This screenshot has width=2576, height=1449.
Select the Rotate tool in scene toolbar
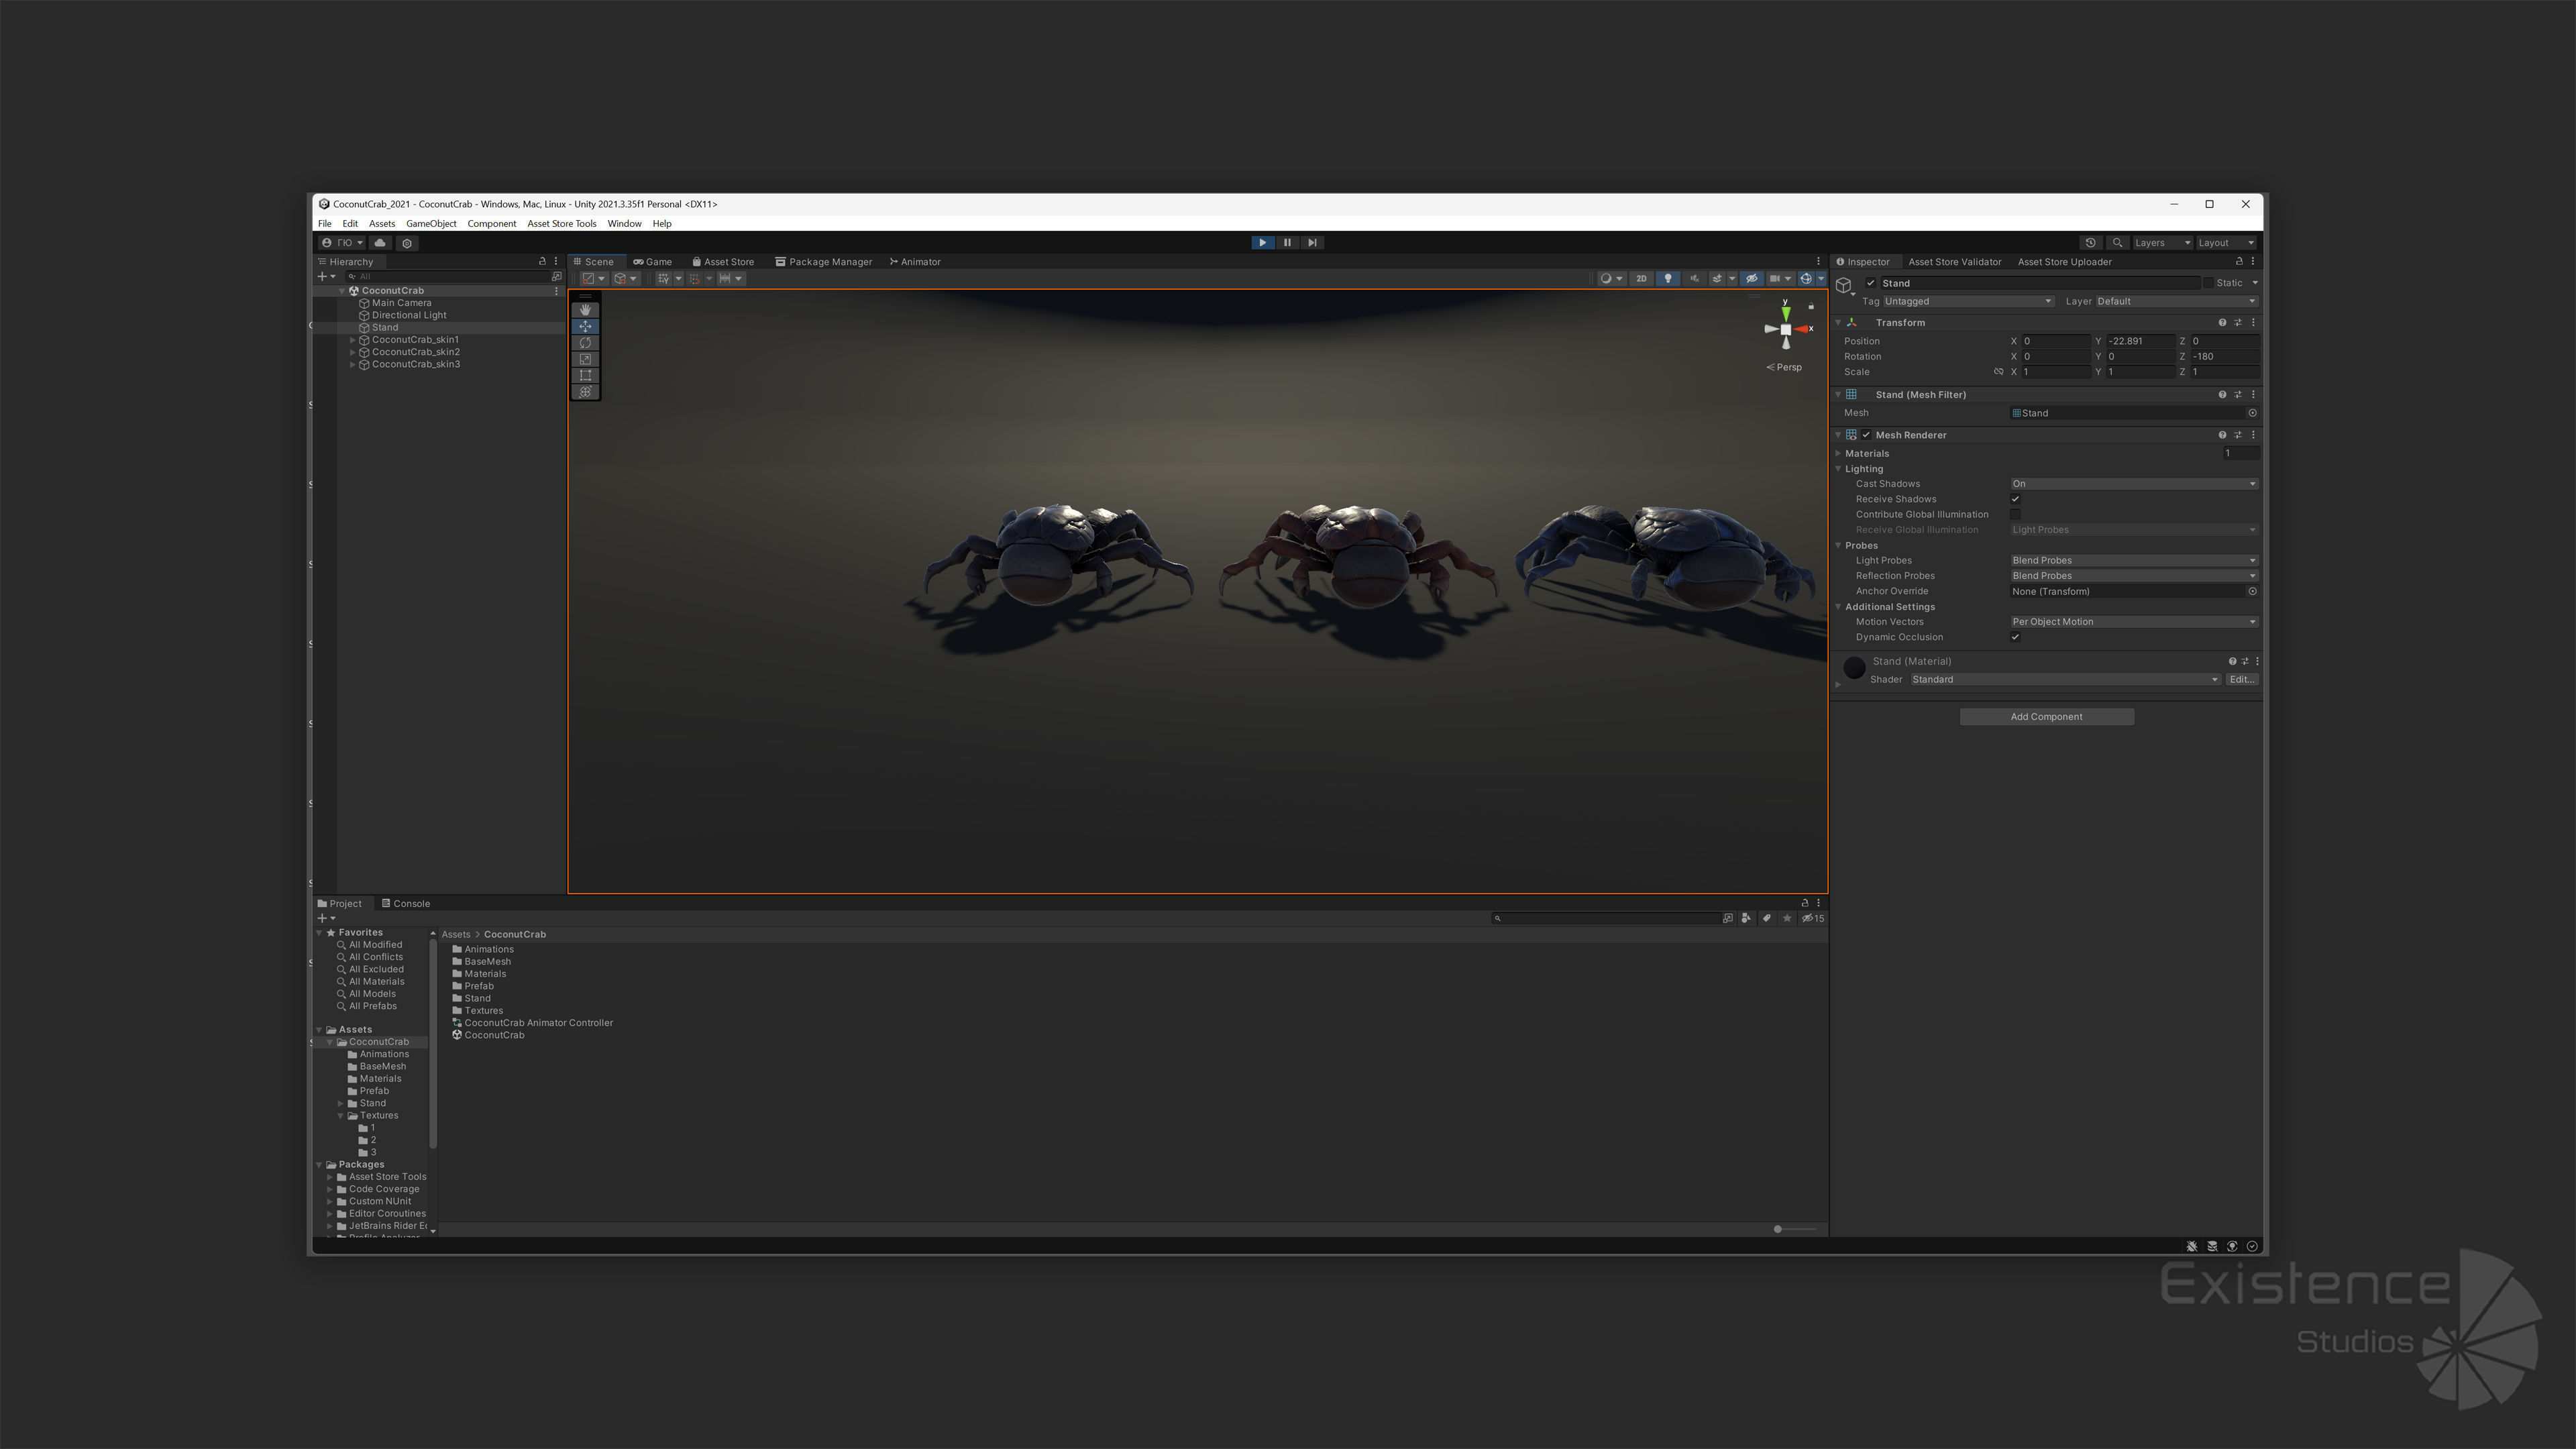pyautogui.click(x=585, y=343)
